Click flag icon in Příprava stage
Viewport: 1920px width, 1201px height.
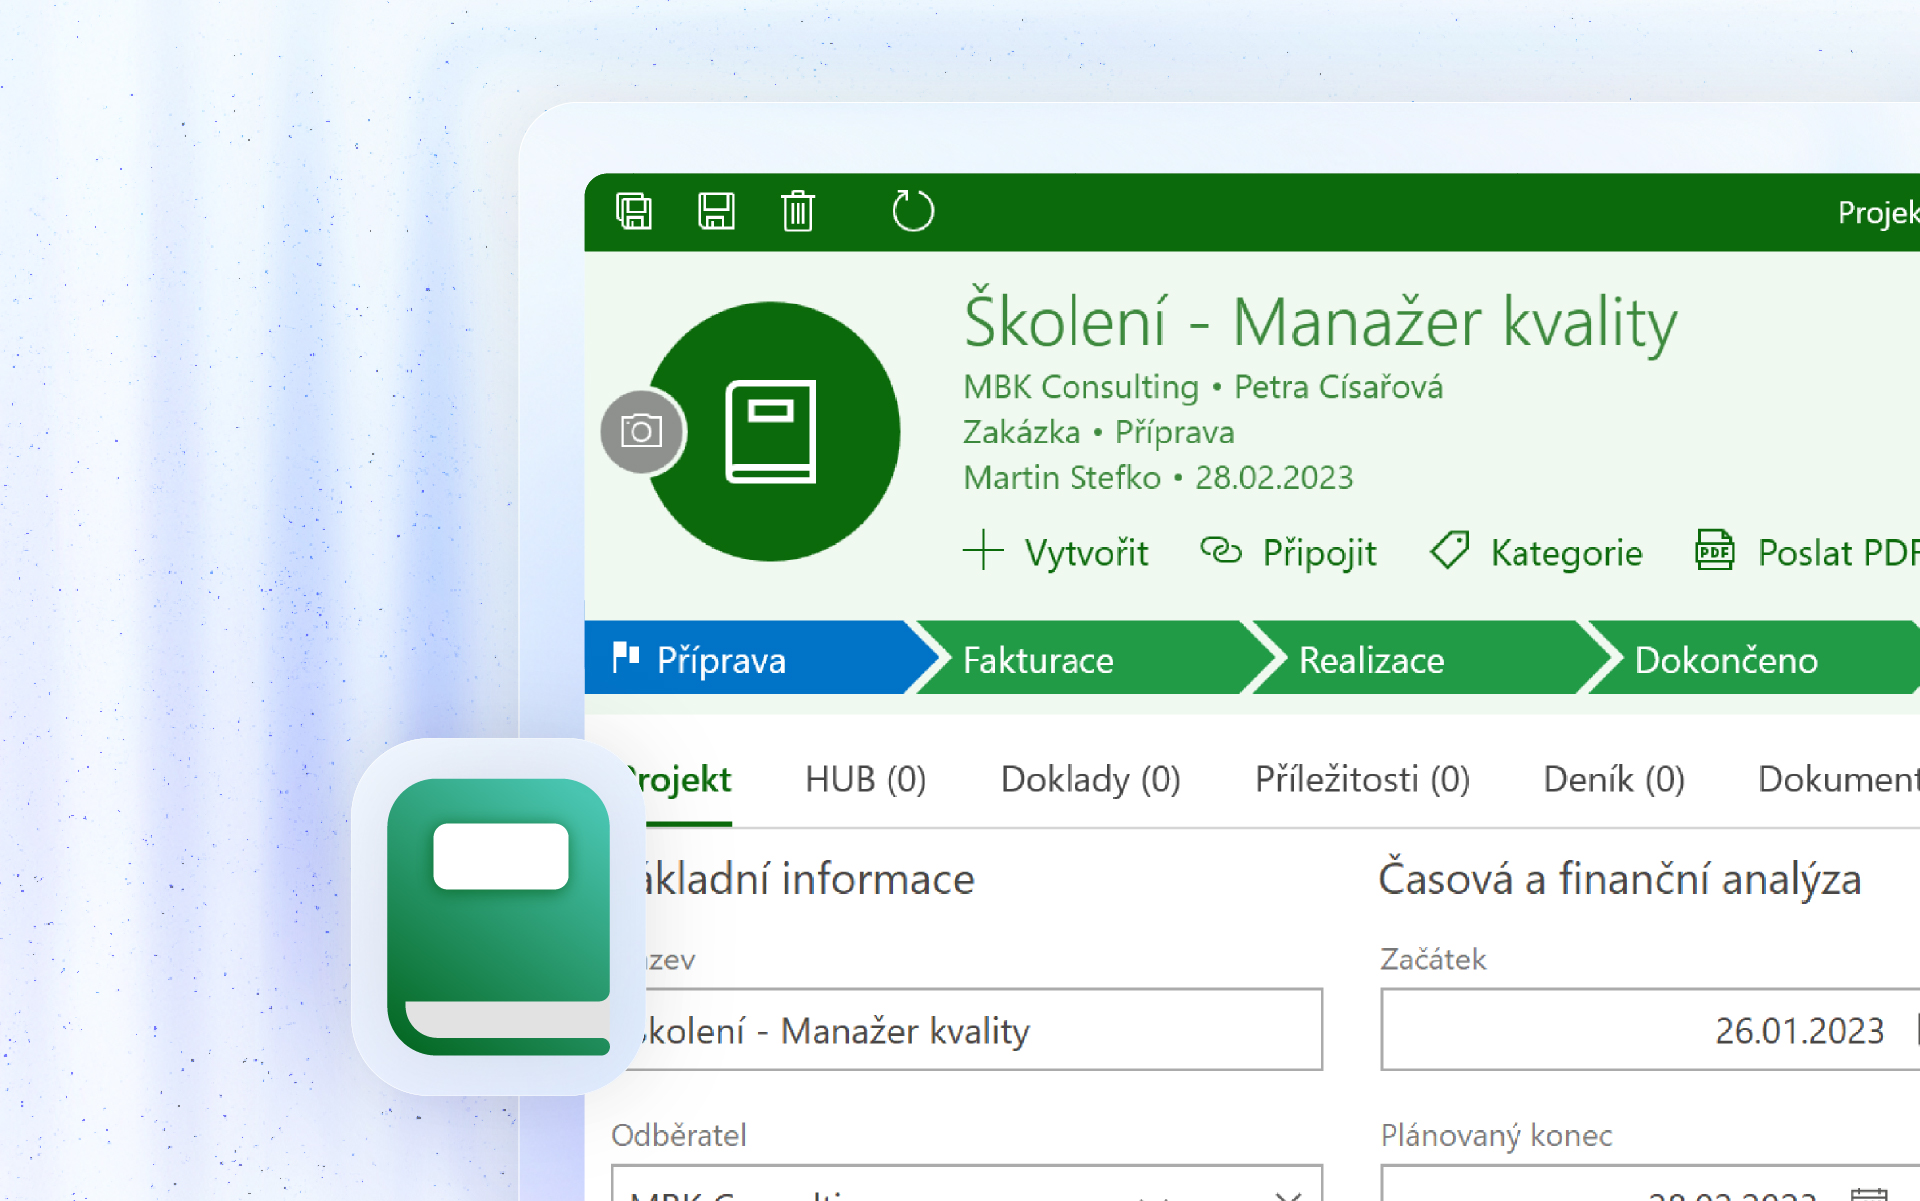pyautogui.click(x=626, y=657)
